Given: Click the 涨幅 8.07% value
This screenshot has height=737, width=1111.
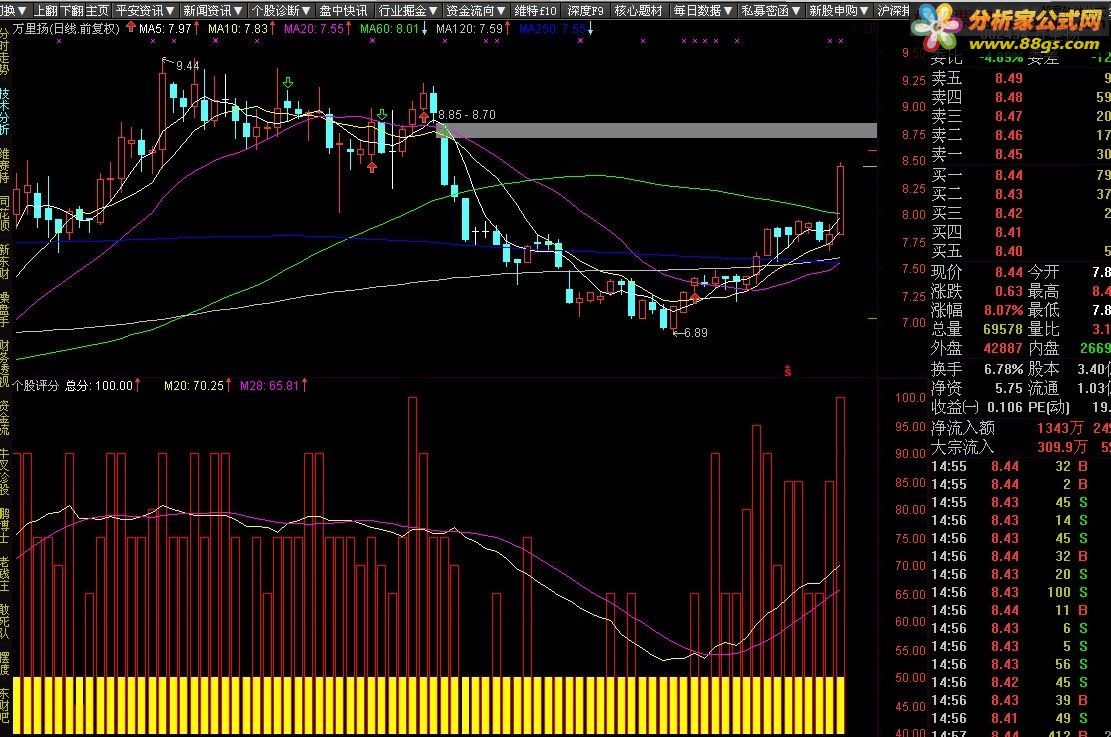Looking at the screenshot, I should (1003, 310).
